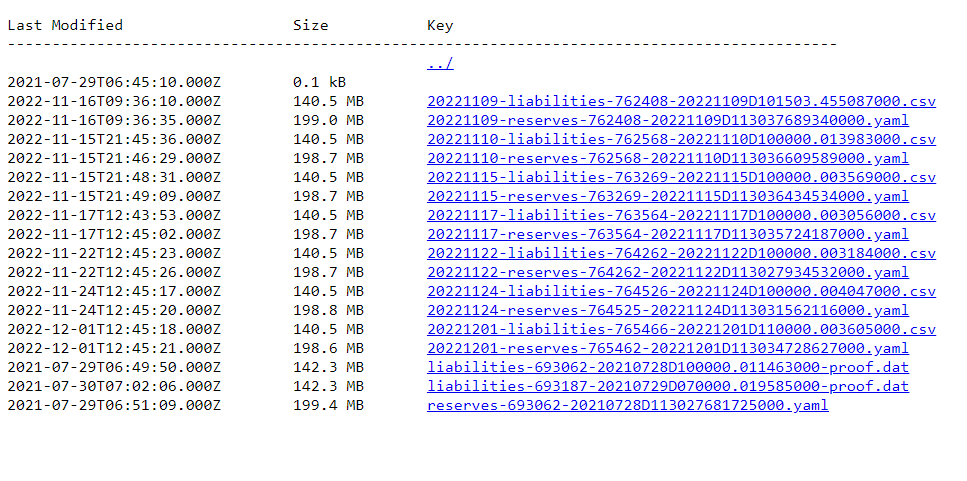Open the 20221110 liabilities CSV link
Image resolution: width=967 pixels, height=481 pixels.
point(681,139)
